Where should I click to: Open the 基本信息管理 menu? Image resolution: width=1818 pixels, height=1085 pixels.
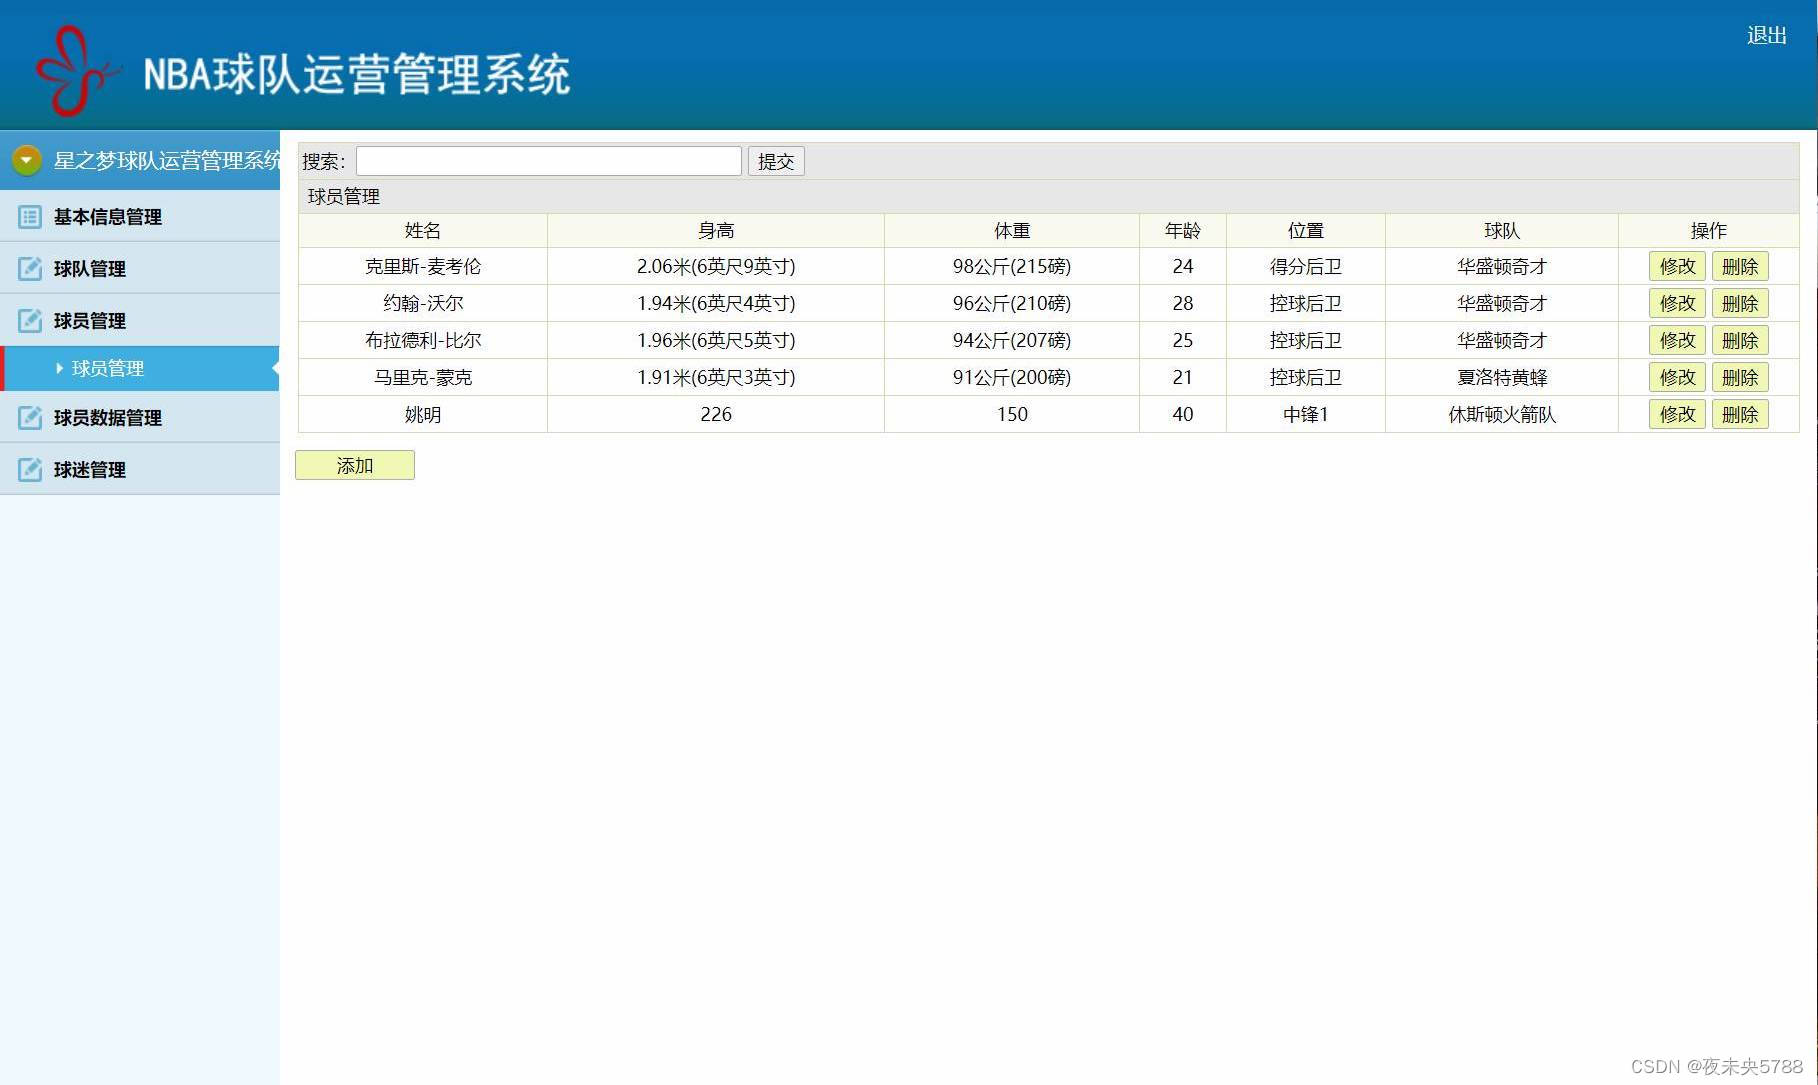pyautogui.click(x=140, y=216)
